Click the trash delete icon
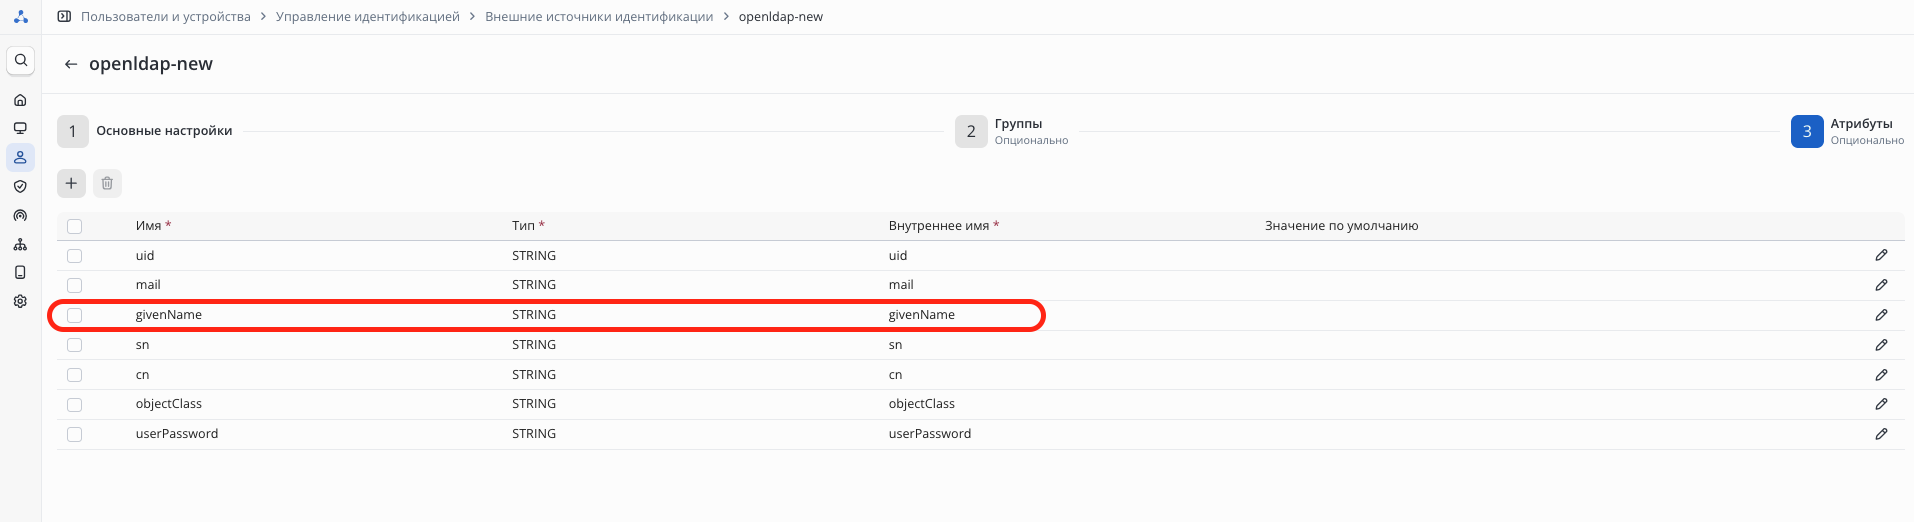Viewport: 1914px width, 522px height. pyautogui.click(x=107, y=183)
